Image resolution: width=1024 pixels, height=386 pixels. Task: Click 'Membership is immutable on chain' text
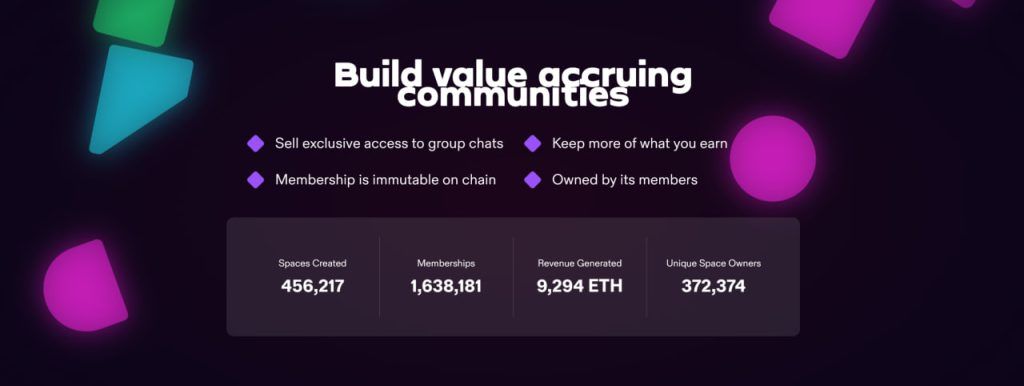point(385,179)
